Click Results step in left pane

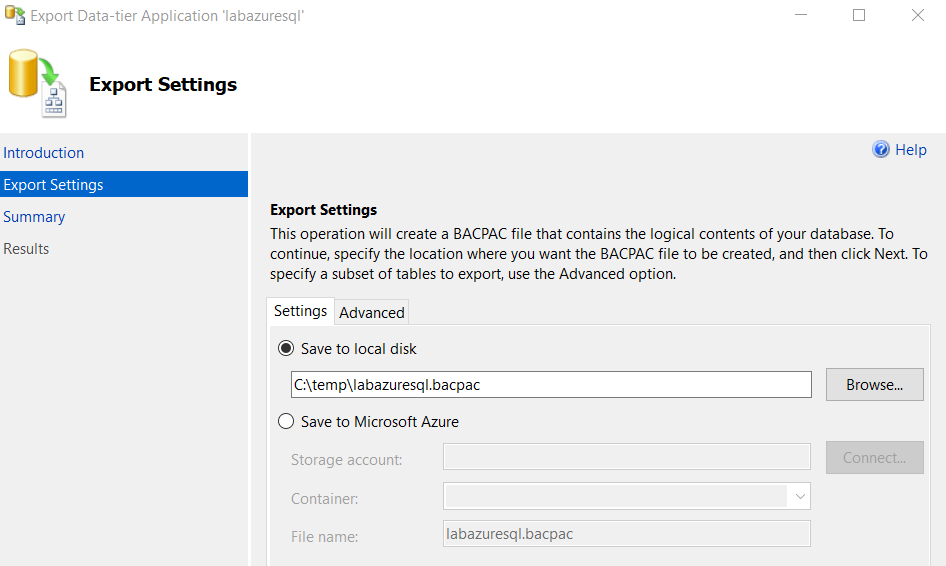point(26,249)
